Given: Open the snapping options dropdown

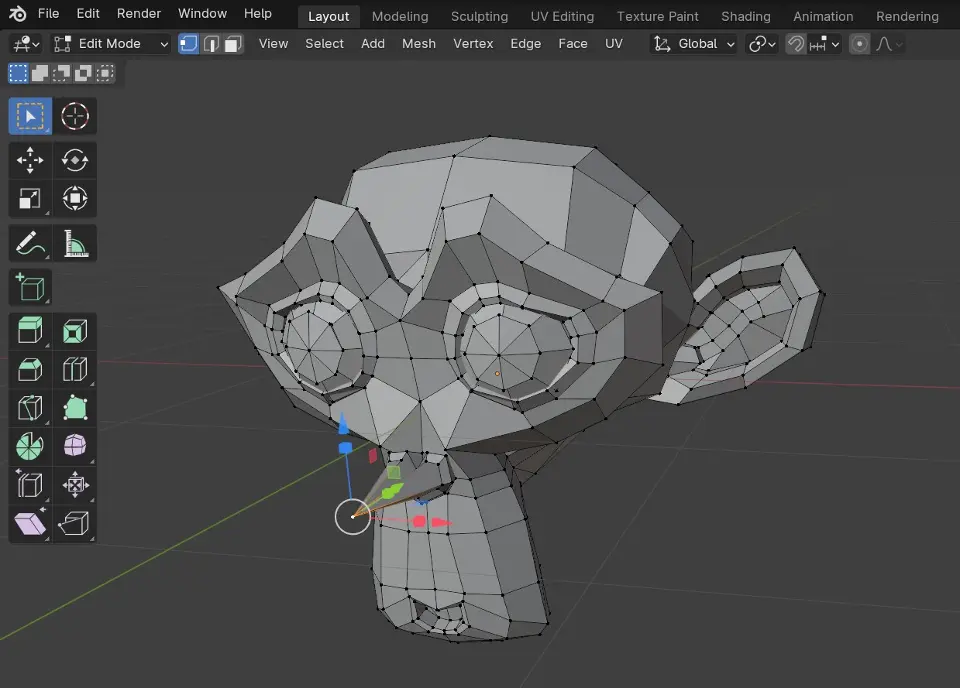Looking at the screenshot, I should pos(824,44).
